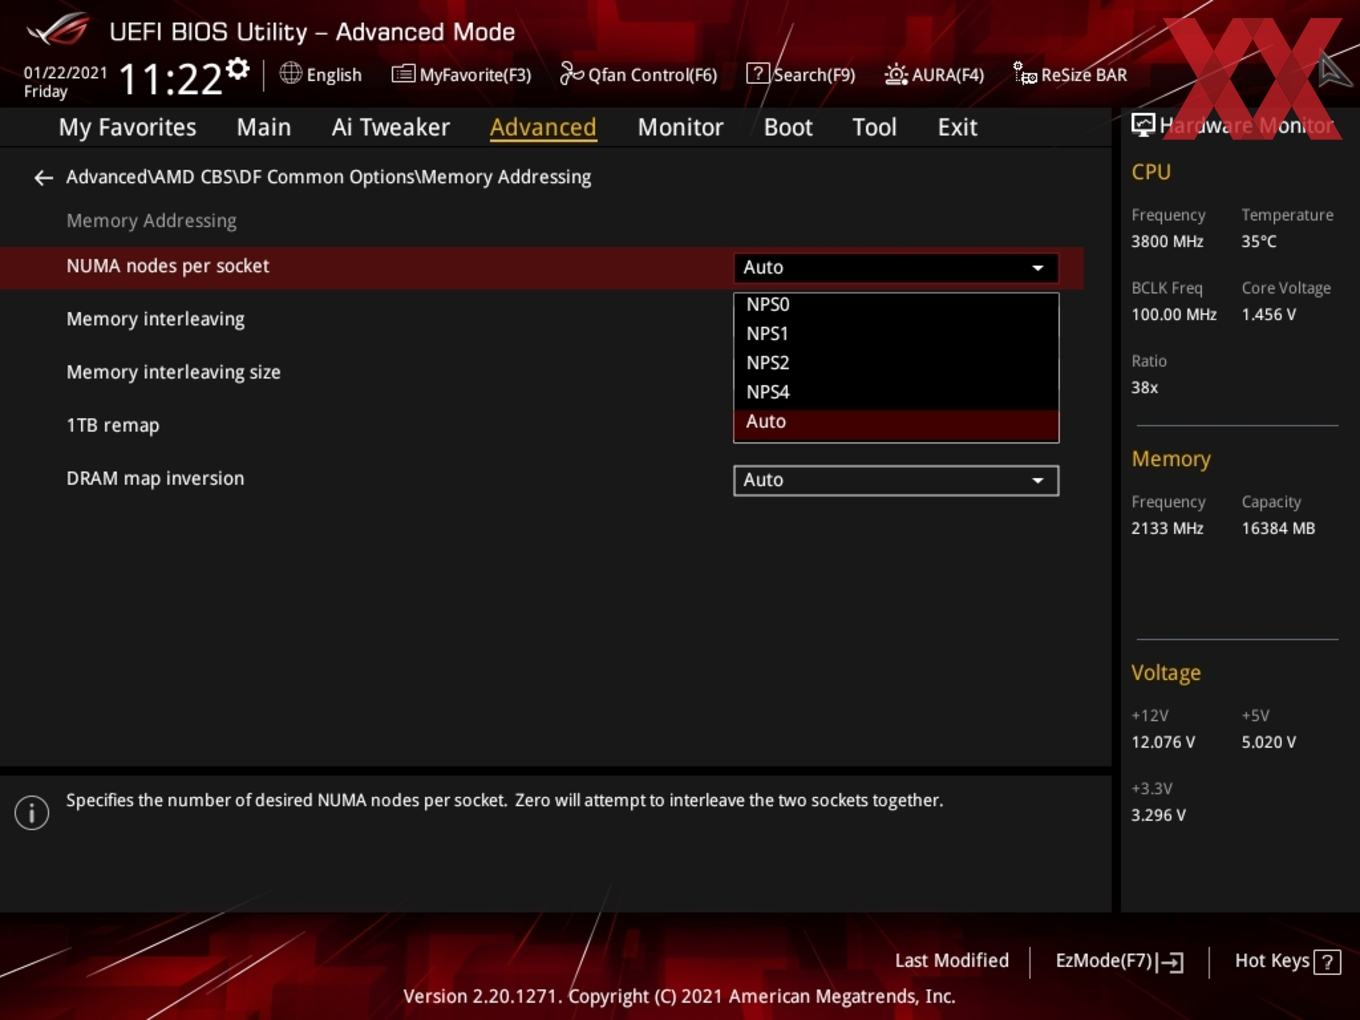Switch to My Favorites tab
Viewport: 1360px width, 1020px height.
127,127
